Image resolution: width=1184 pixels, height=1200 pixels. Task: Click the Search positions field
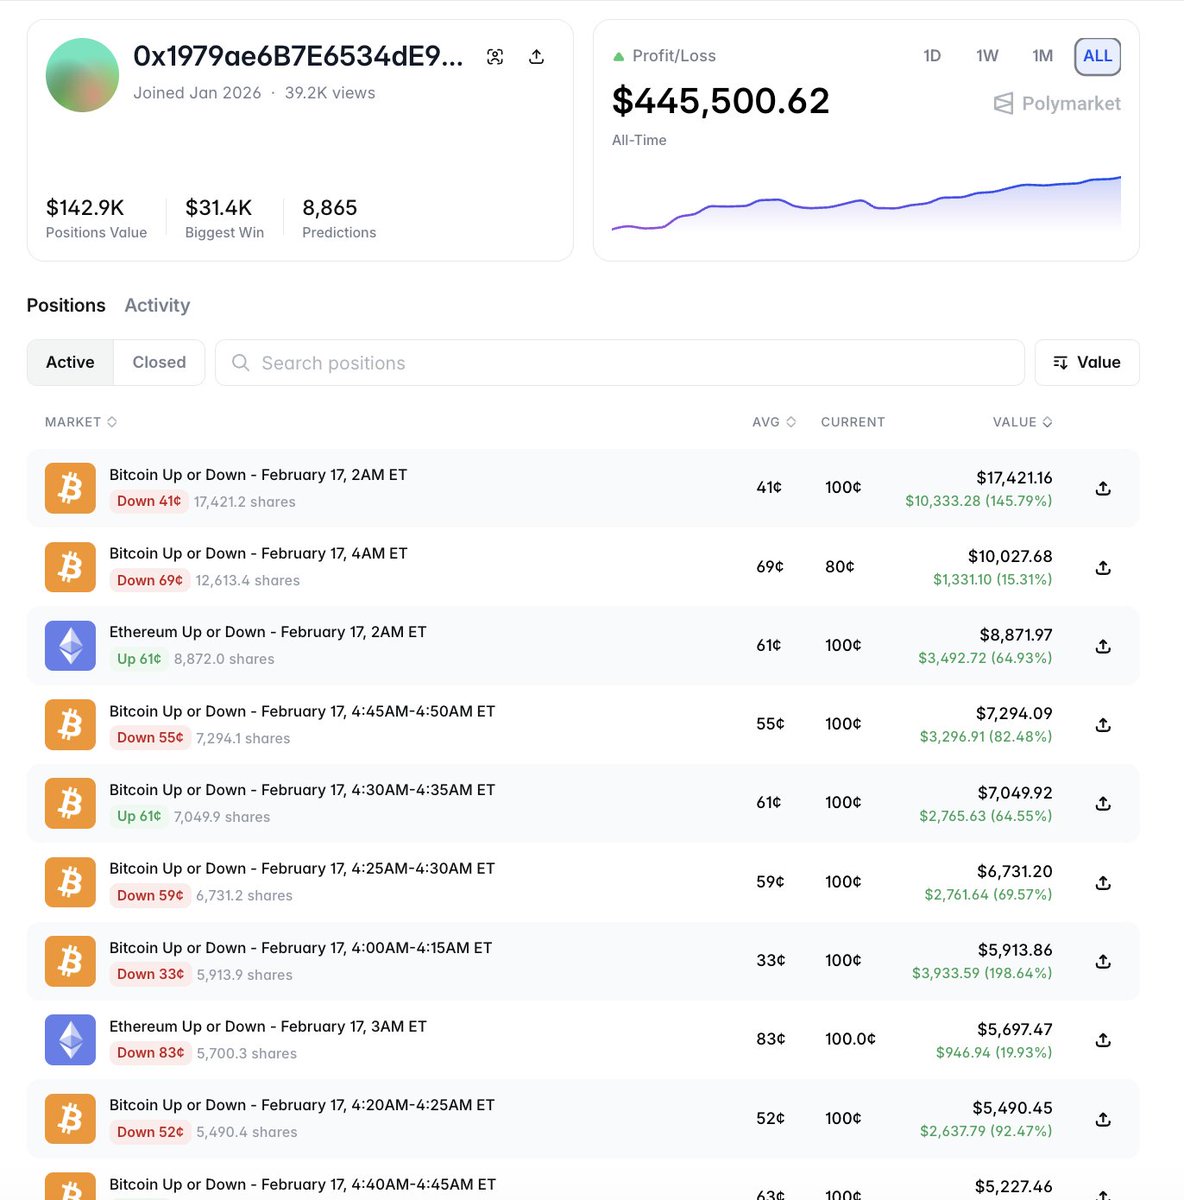click(x=620, y=362)
